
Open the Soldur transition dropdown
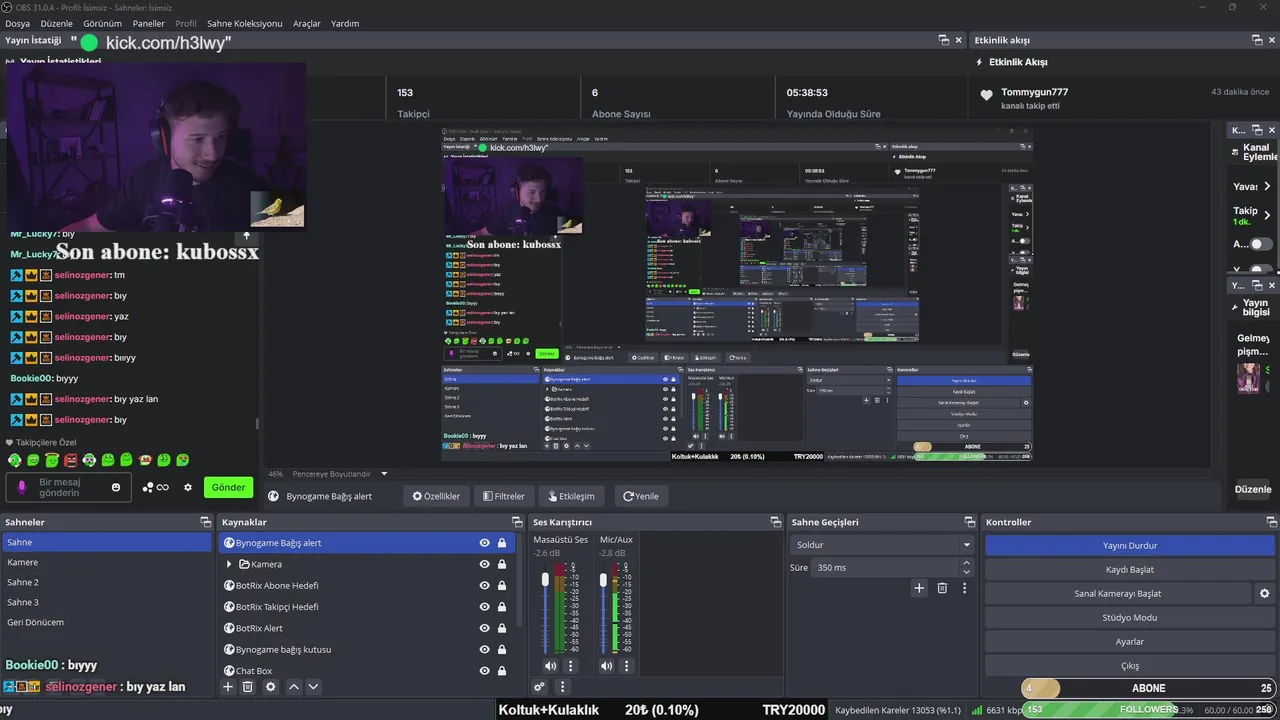882,545
